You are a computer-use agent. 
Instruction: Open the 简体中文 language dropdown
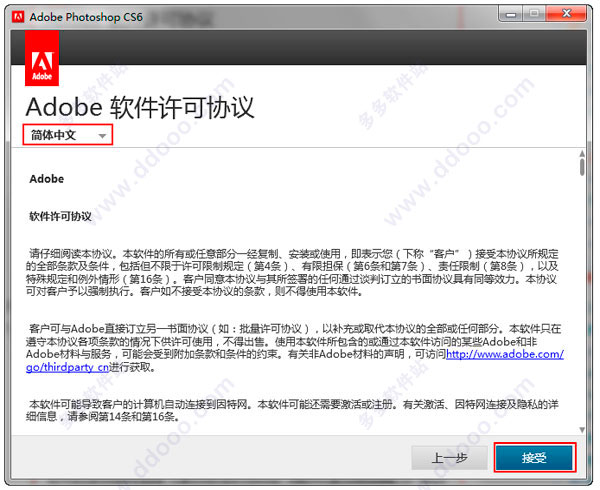tap(68, 135)
